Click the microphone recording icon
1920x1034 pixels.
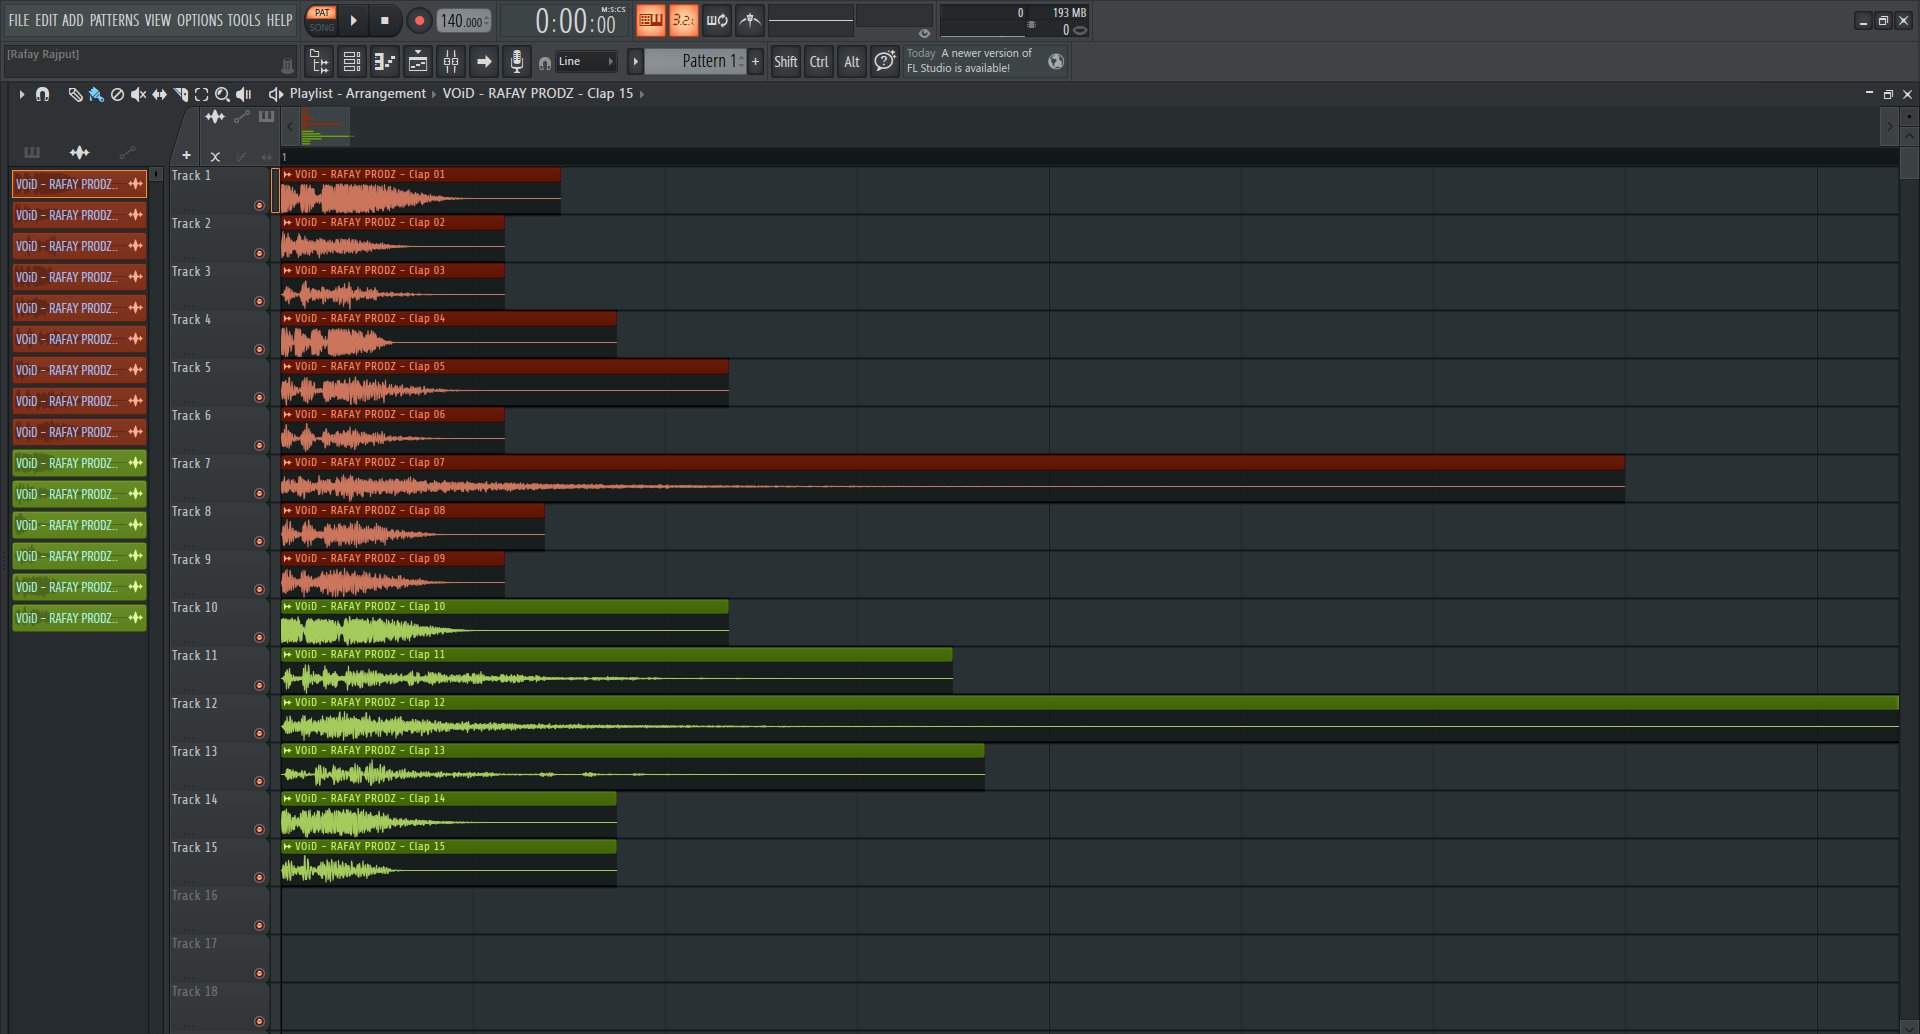[516, 61]
